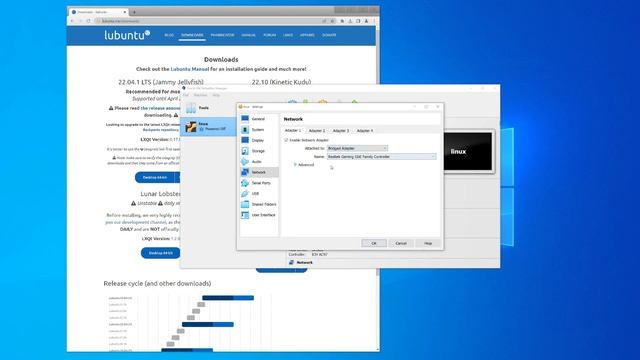Click OK in the Settings dialog
The height and width of the screenshot is (360, 640).
coord(374,243)
